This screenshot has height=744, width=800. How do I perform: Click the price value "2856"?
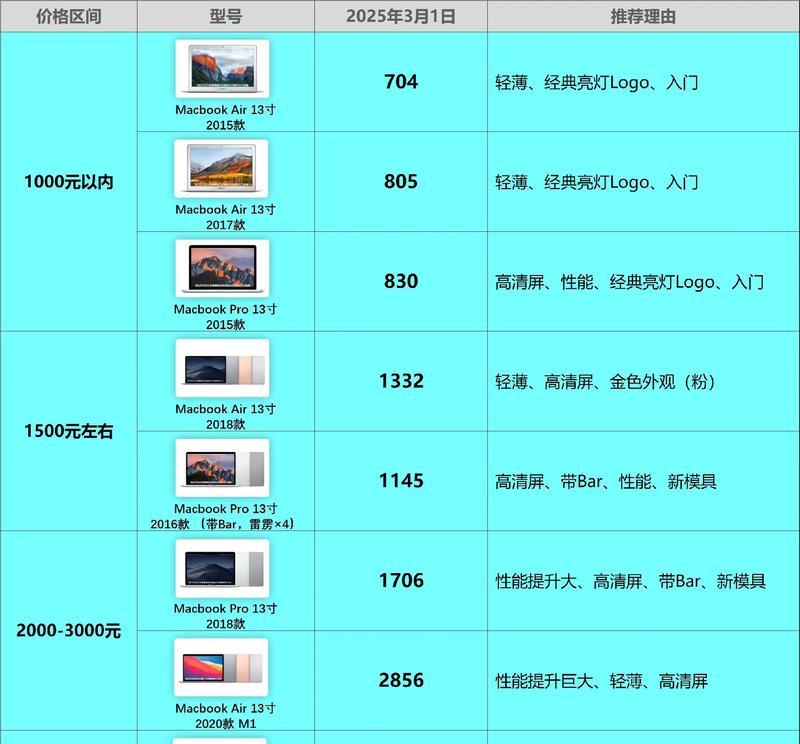(401, 680)
